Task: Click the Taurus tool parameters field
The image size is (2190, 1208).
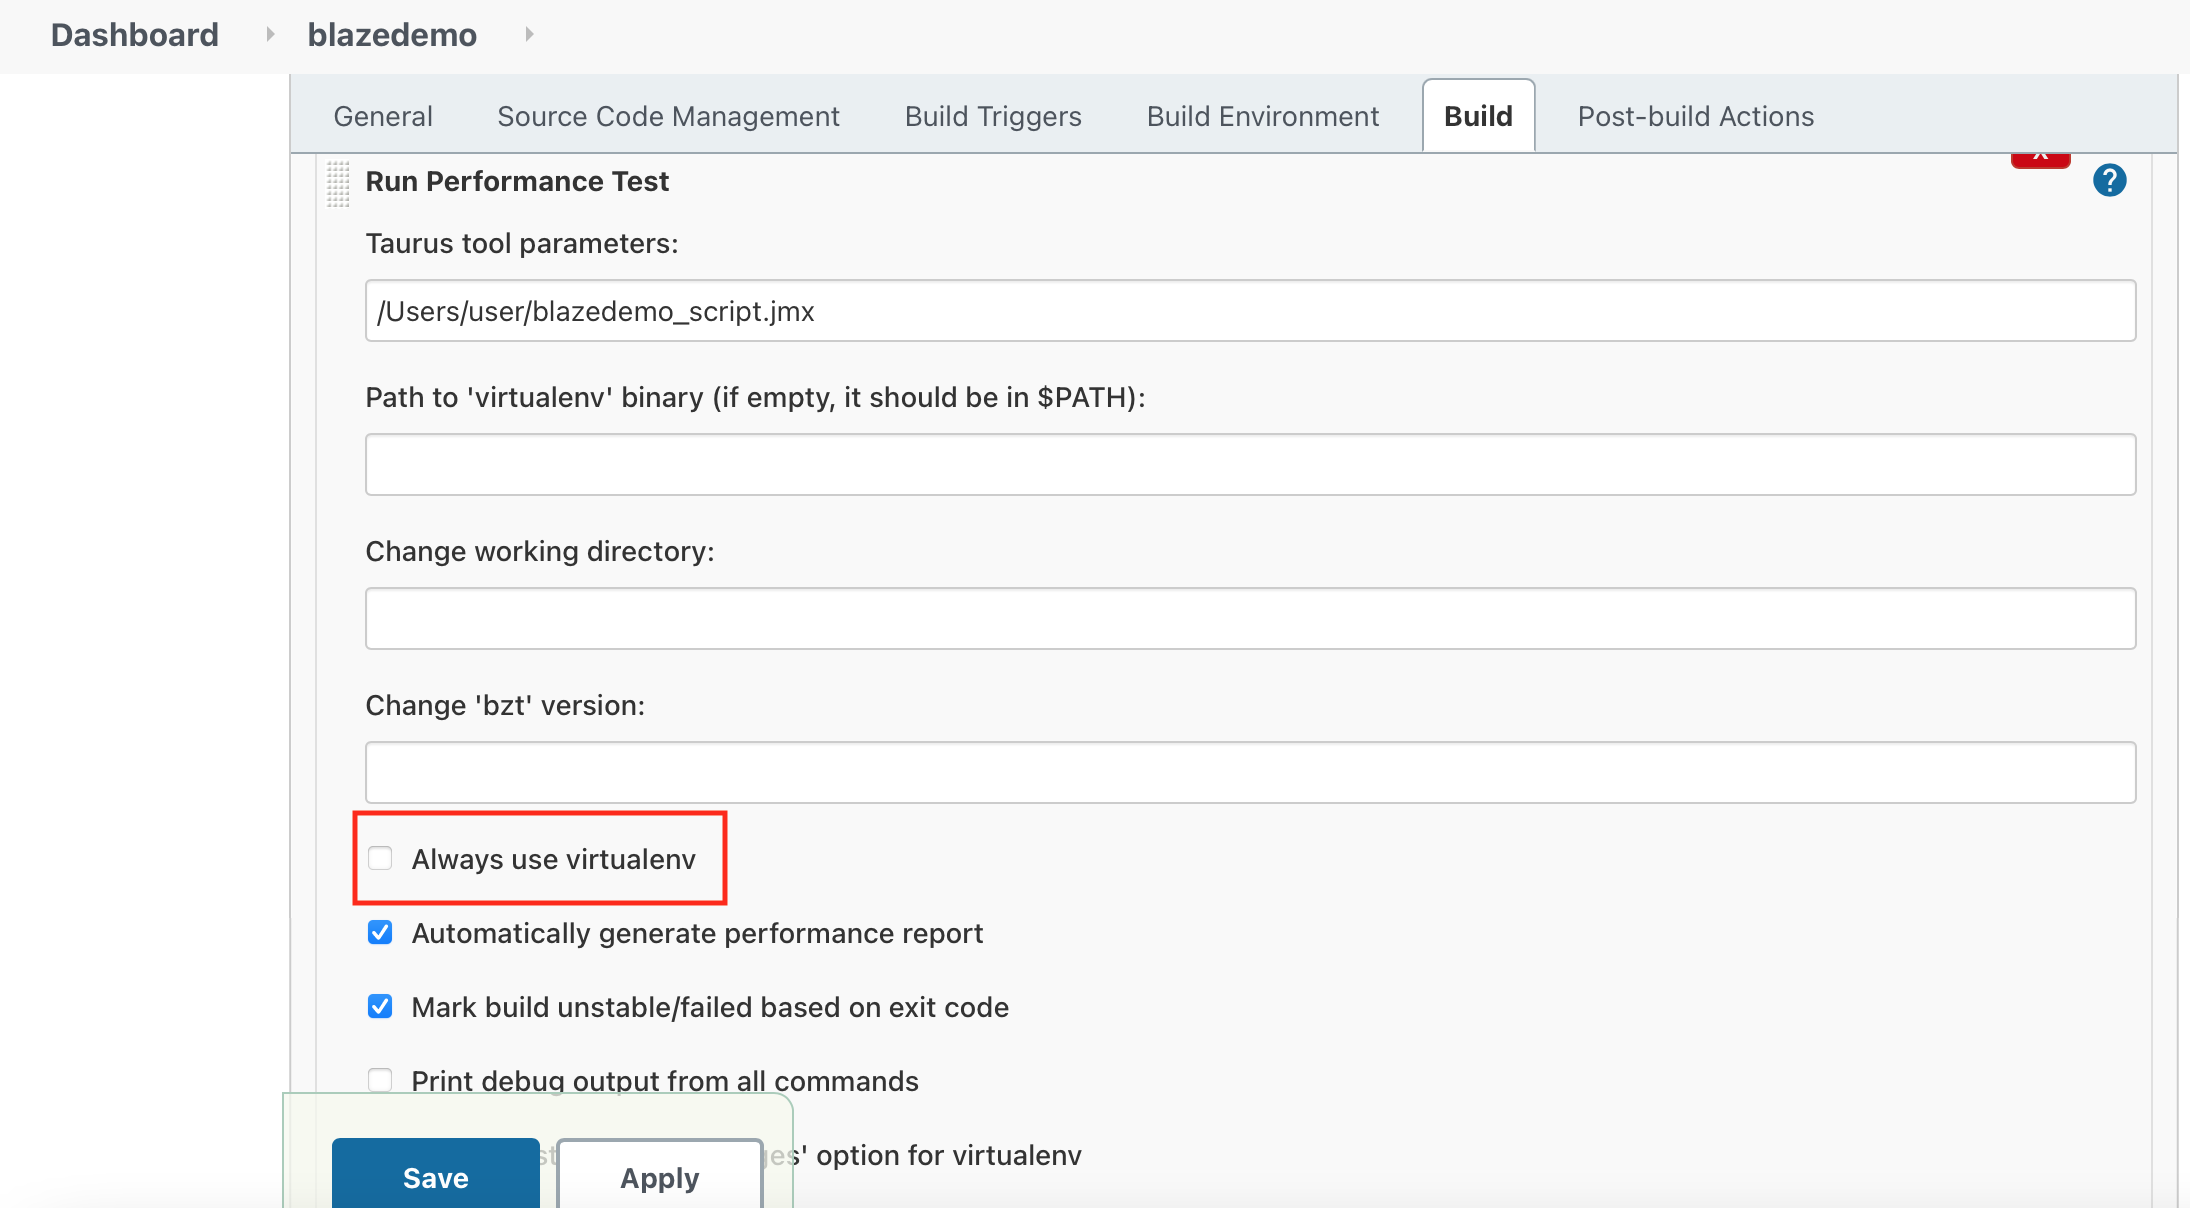Action: (1250, 311)
